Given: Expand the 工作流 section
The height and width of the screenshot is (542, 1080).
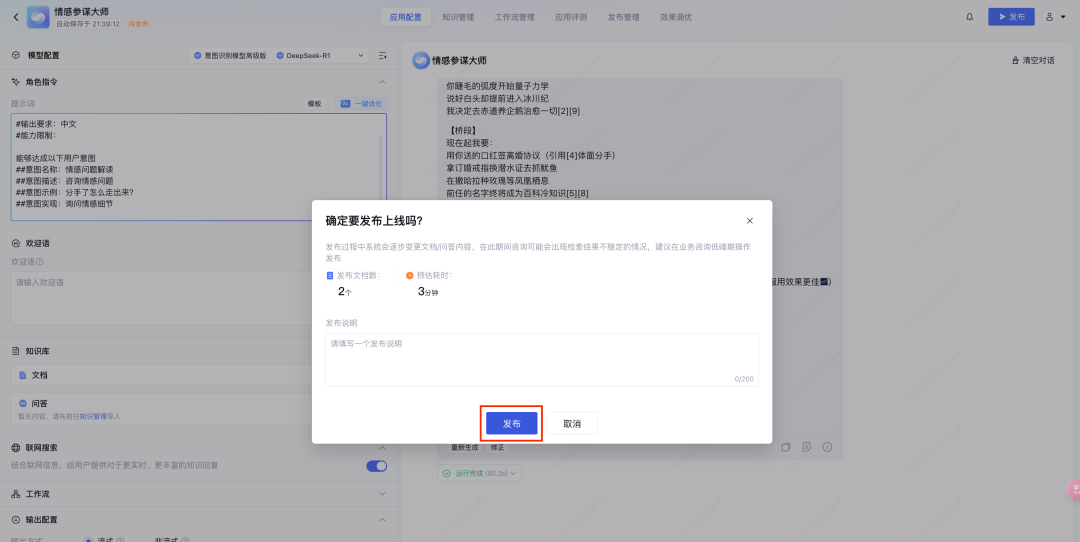Looking at the screenshot, I should click(x=382, y=494).
